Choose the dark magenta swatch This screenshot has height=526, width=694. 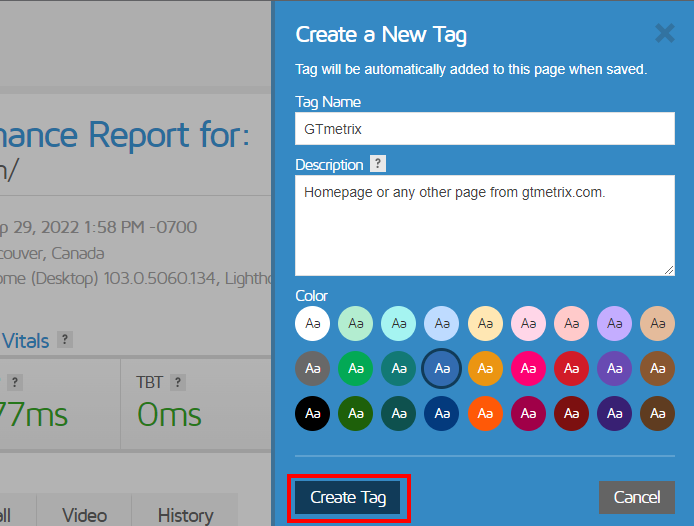(528, 414)
